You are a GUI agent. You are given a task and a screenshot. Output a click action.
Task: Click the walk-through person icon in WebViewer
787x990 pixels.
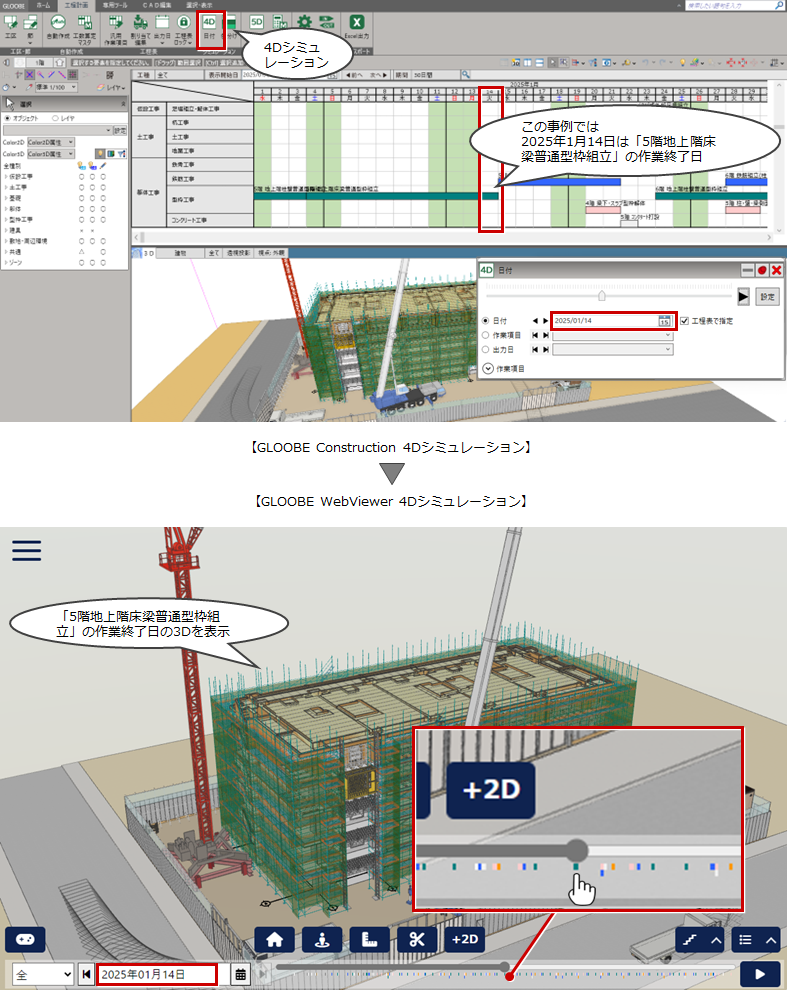click(x=322, y=939)
